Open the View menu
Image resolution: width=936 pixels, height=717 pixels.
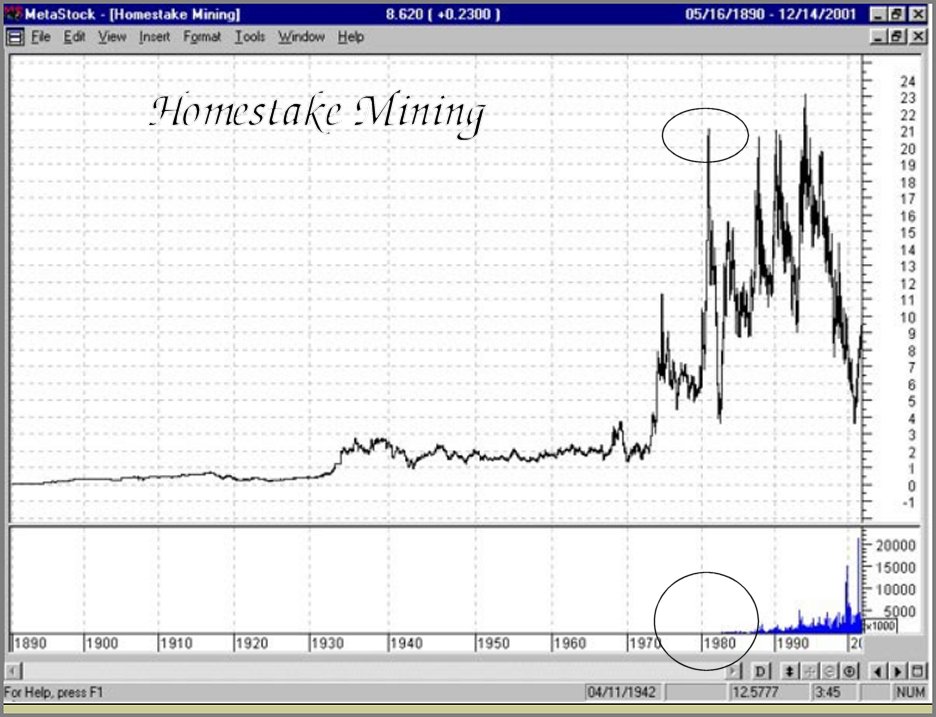point(112,37)
